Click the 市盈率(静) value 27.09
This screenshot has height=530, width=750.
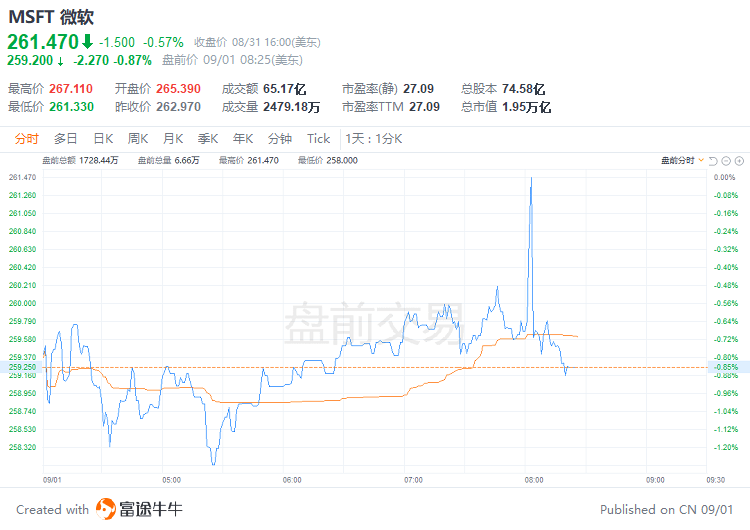pyautogui.click(x=419, y=88)
